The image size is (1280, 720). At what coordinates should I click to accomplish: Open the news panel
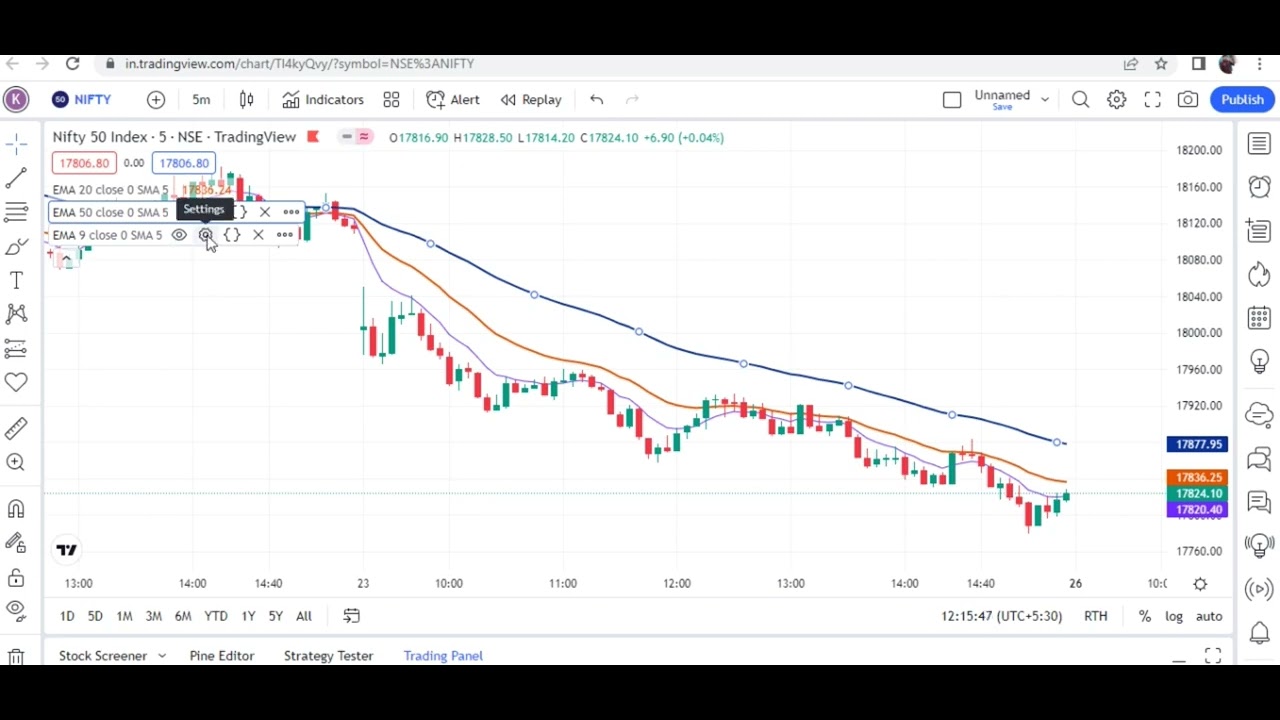tap(1259, 231)
